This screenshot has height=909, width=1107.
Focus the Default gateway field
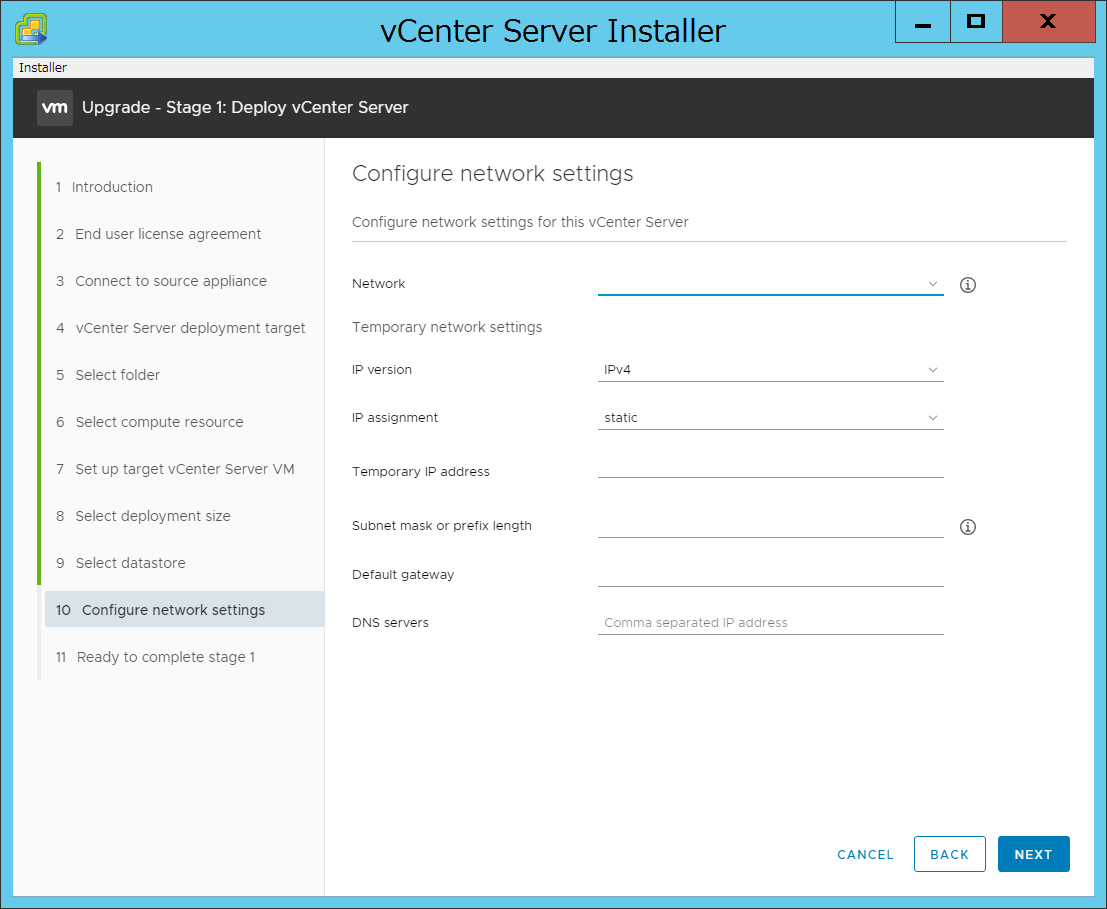[770, 575]
